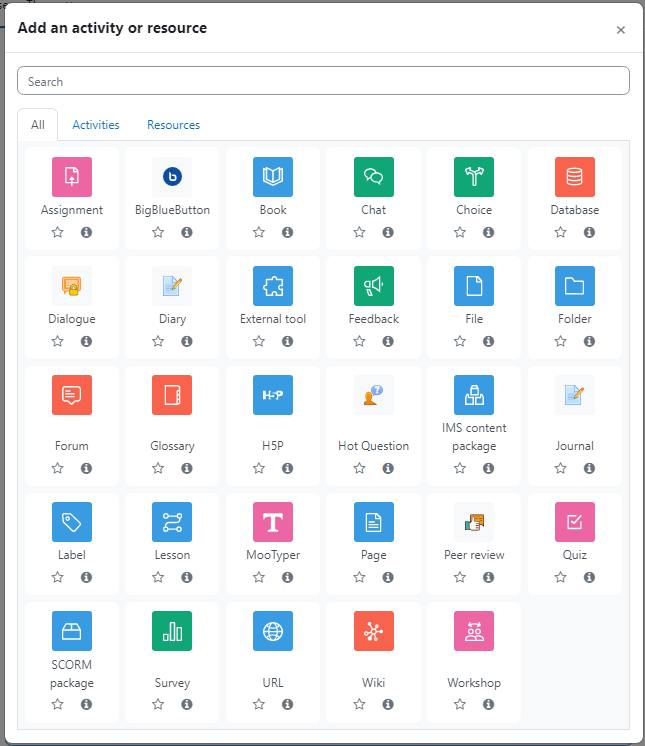Select the Quiz activity icon
645x746 pixels.
[x=575, y=521]
